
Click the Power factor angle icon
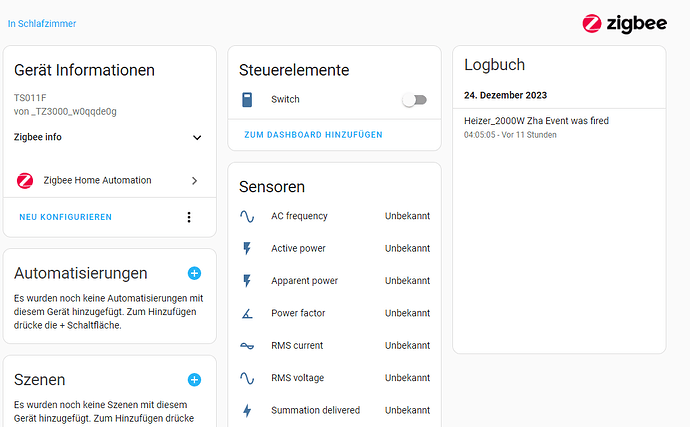[247, 313]
